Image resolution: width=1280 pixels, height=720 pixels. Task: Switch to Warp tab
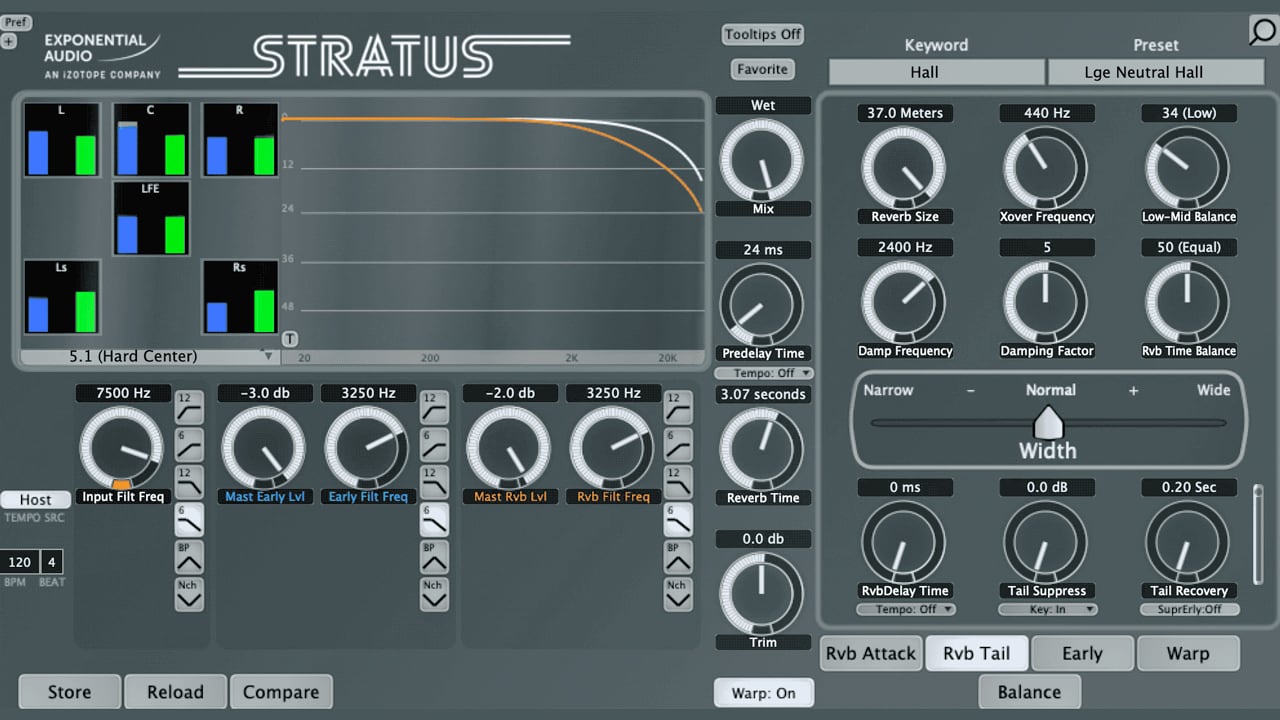pyautogui.click(x=1188, y=654)
